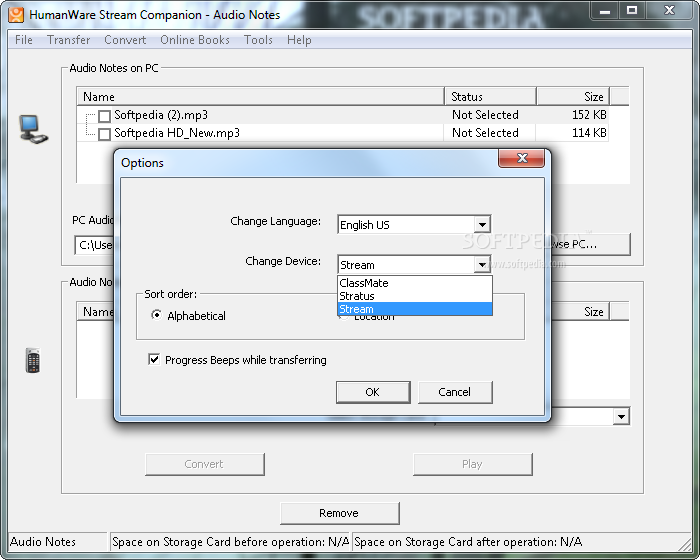Click the greyed Play button
The image size is (700, 560).
click(472, 464)
